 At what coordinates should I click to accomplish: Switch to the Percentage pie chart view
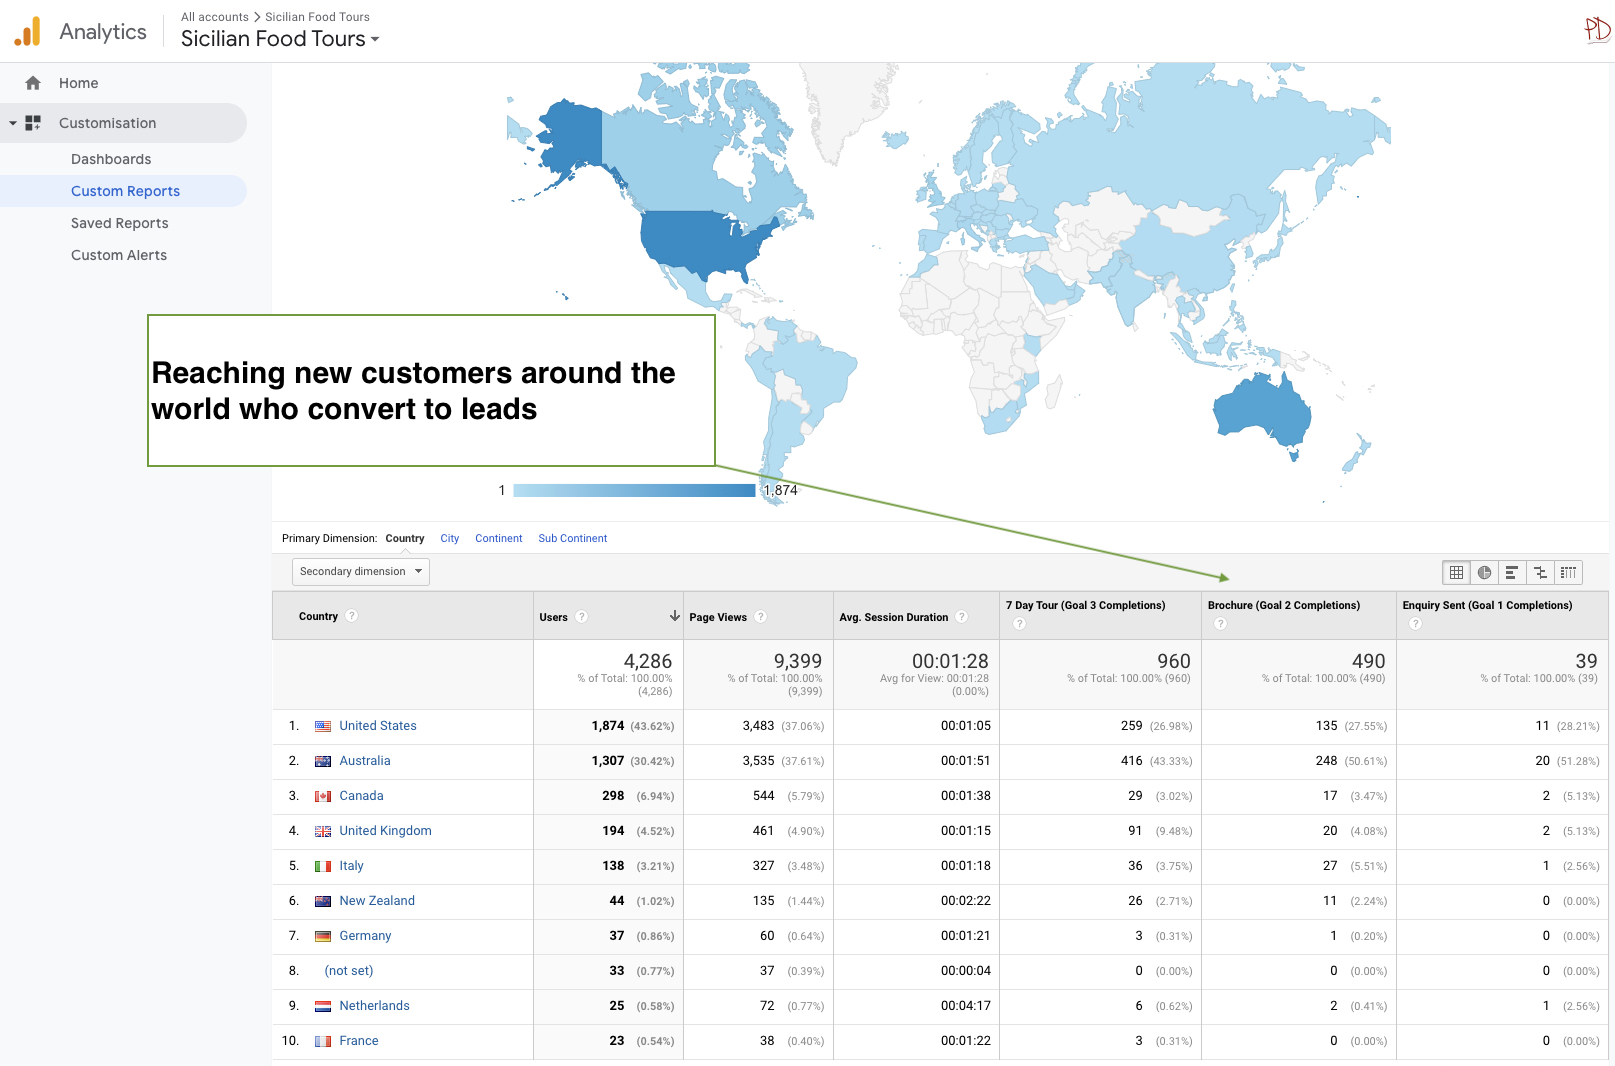1484,572
